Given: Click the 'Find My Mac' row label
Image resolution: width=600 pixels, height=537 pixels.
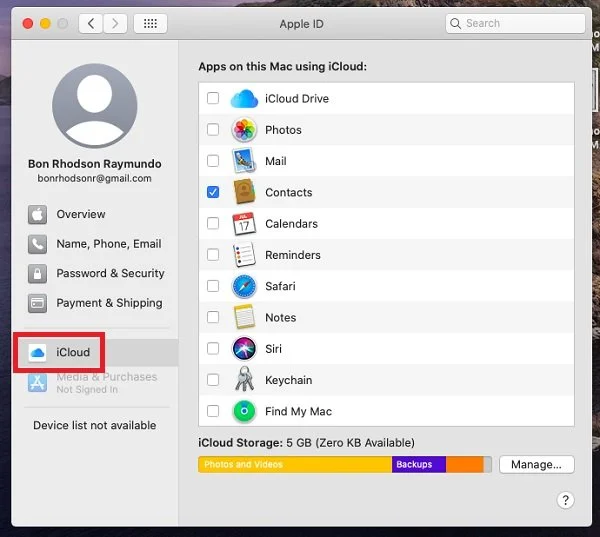Looking at the screenshot, I should click(298, 411).
